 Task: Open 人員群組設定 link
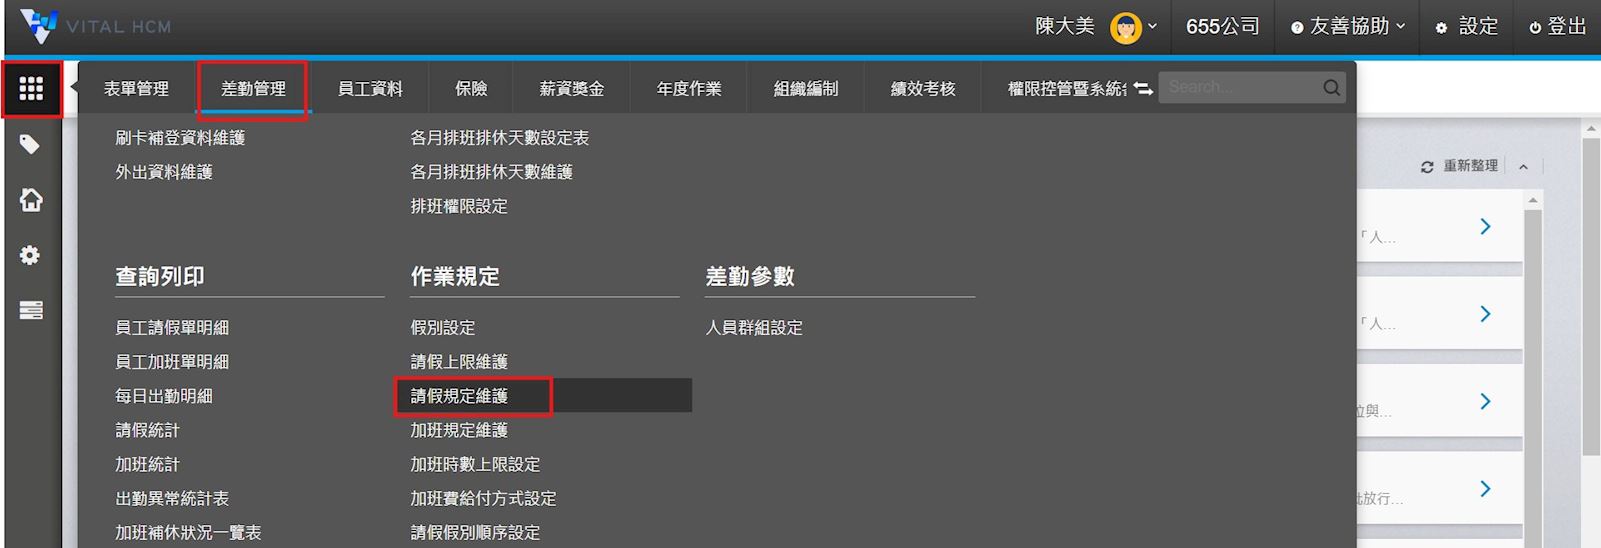754,328
